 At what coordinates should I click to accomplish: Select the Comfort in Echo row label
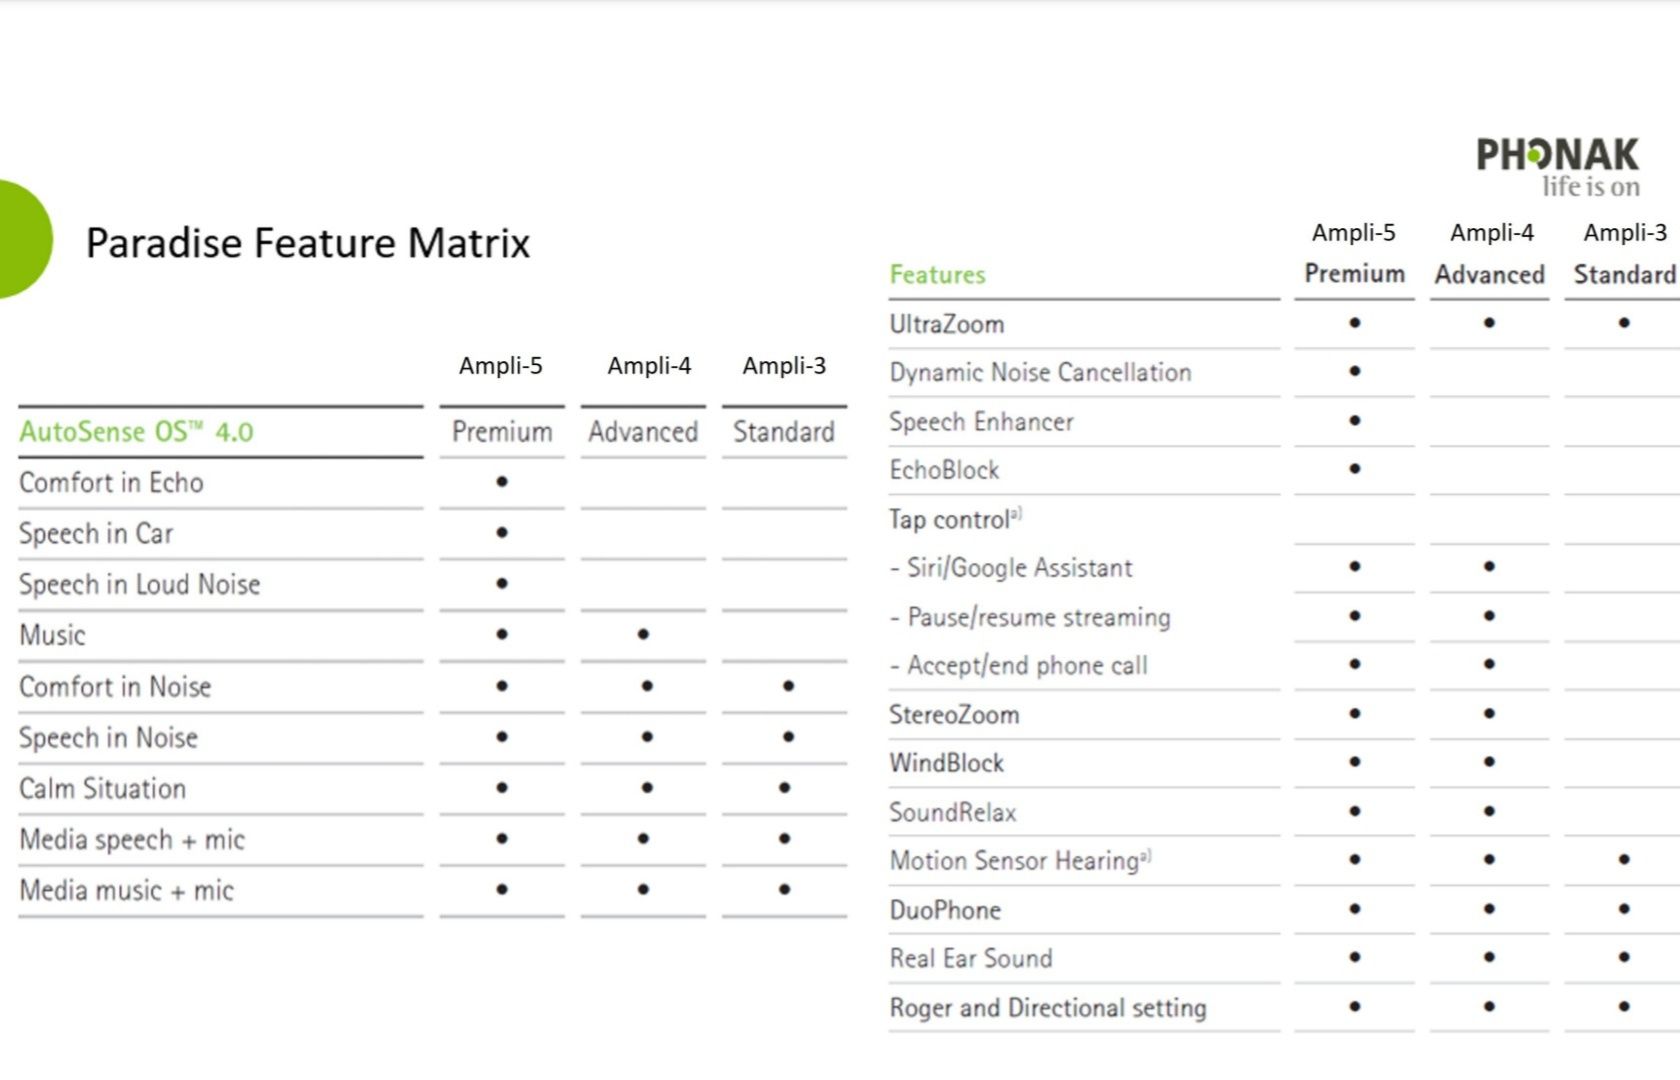pos(111,483)
